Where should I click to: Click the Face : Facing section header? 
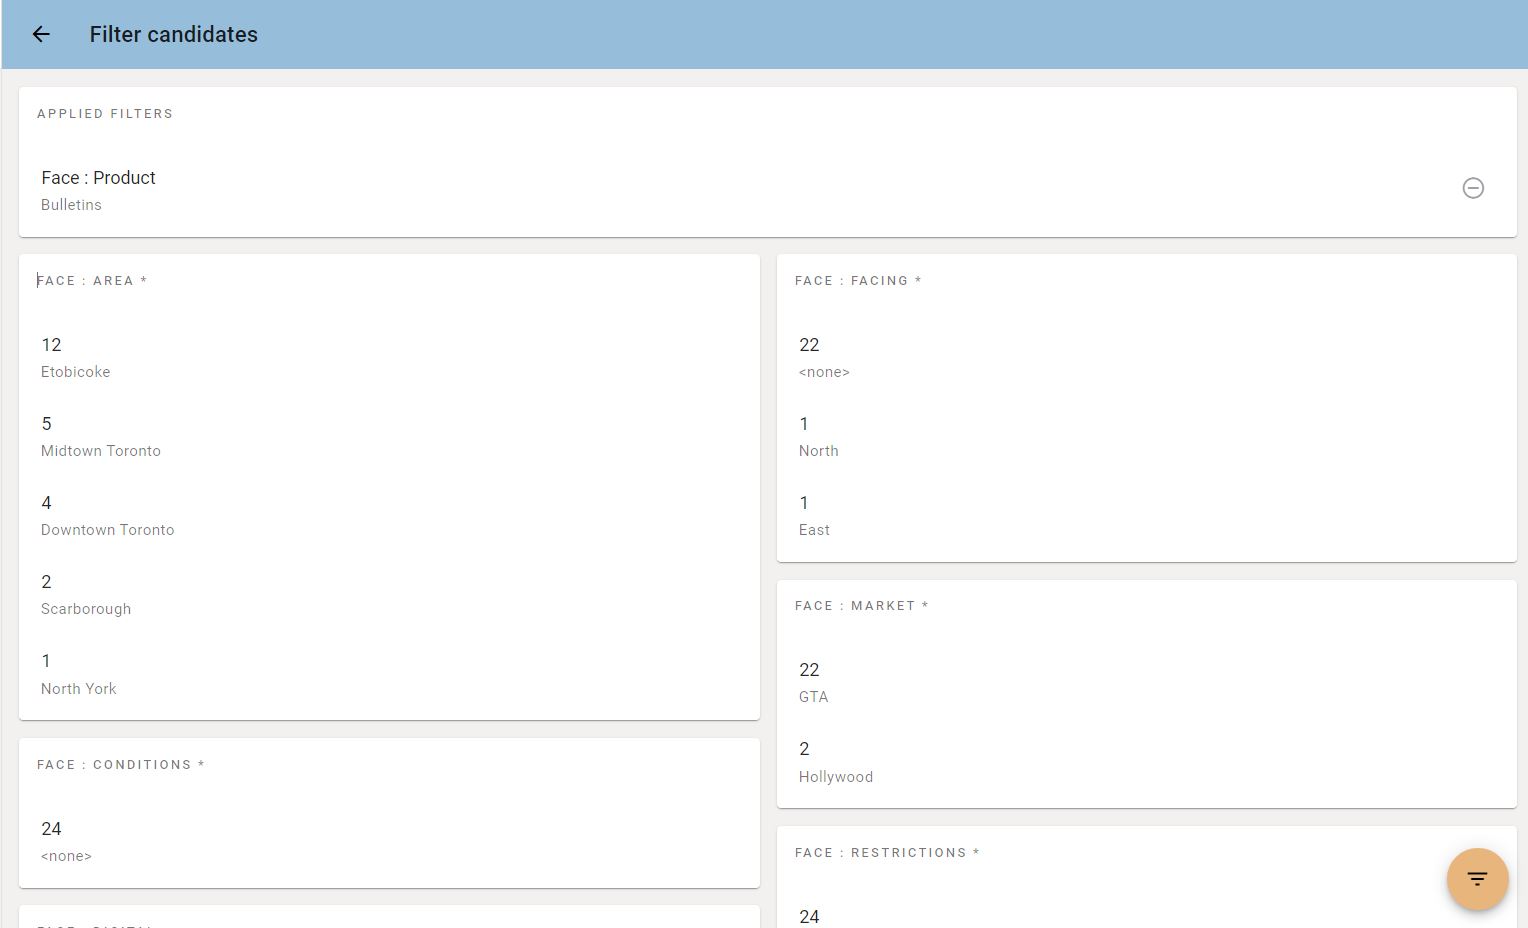pyautogui.click(x=858, y=281)
